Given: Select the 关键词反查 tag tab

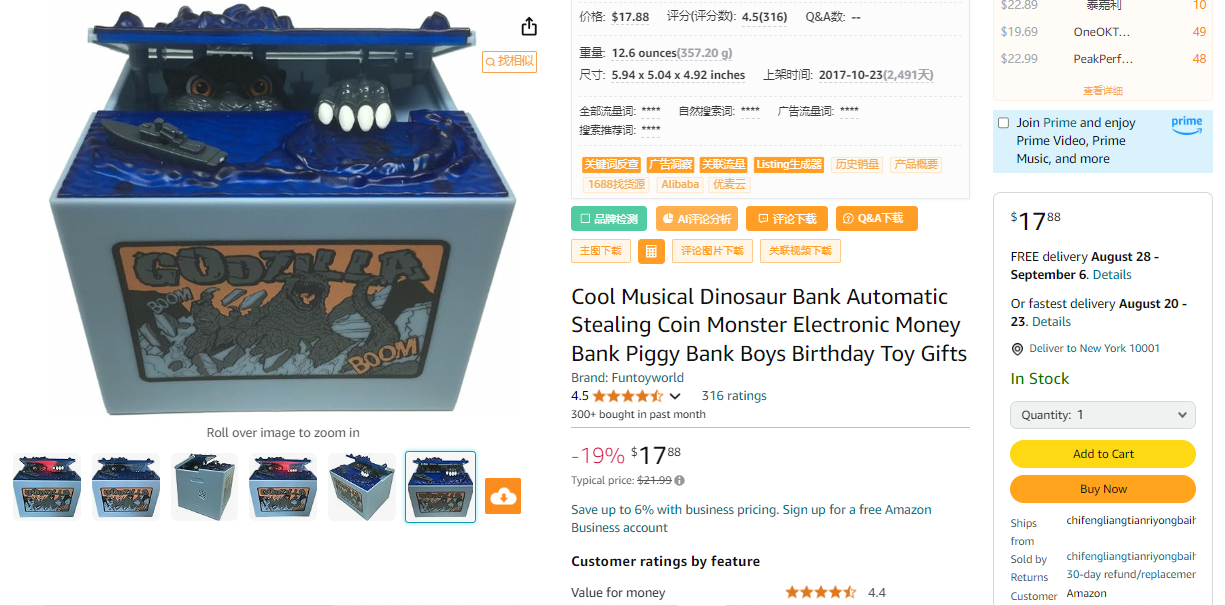Looking at the screenshot, I should [x=611, y=165].
